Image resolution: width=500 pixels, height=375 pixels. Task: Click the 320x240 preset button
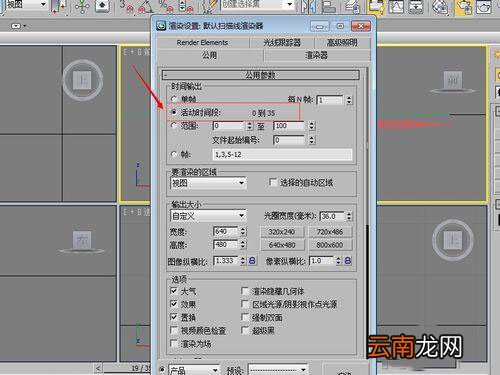tap(282, 232)
